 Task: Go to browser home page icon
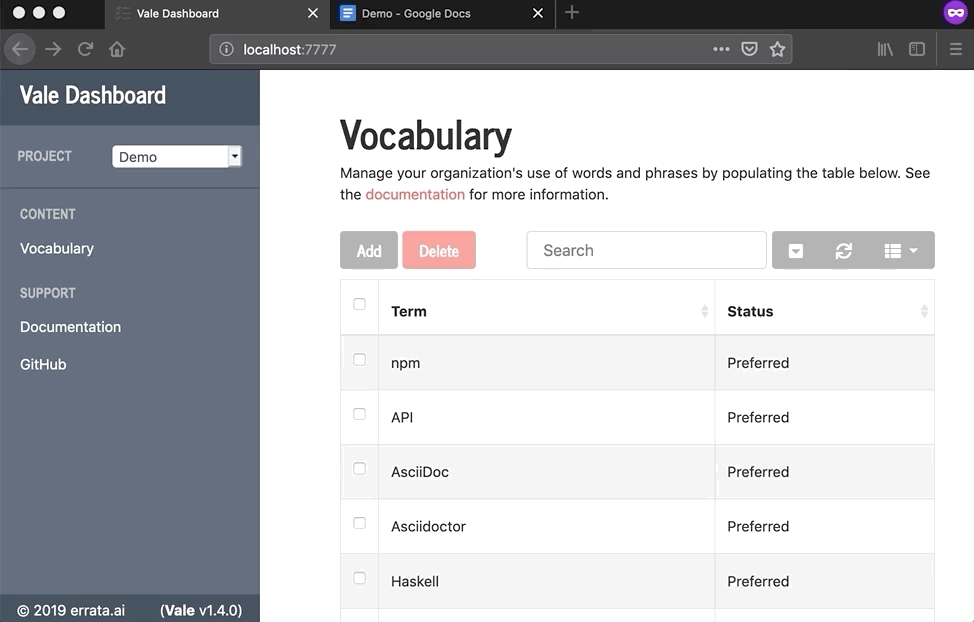point(117,49)
